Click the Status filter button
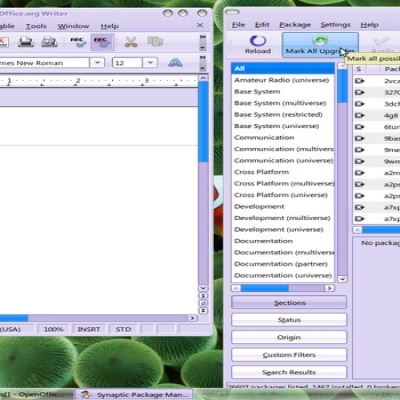Viewport: 400px width, 400px height. 289,320
